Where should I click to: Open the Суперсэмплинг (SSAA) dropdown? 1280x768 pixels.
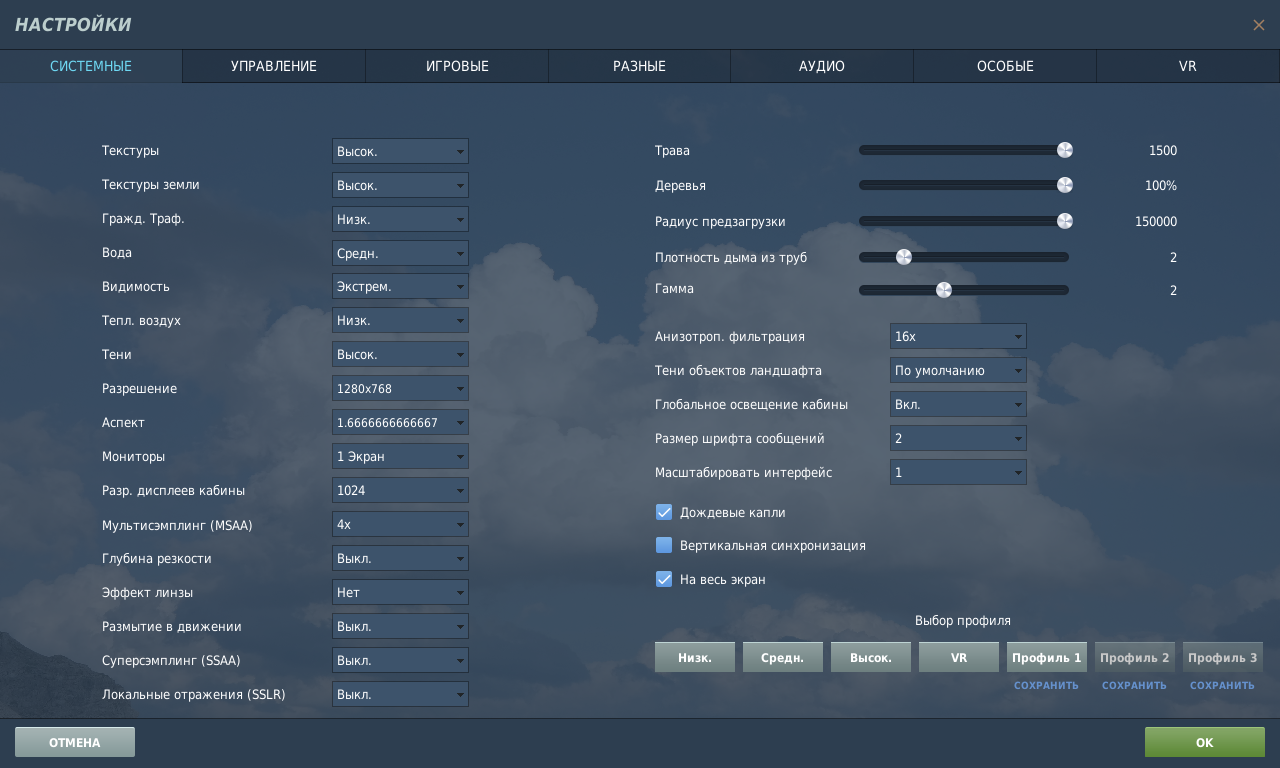[400, 660]
